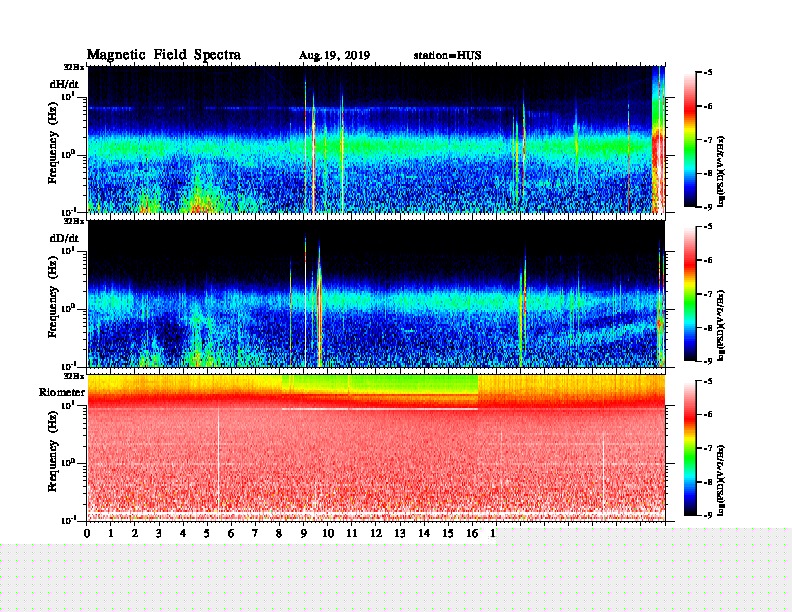
Task: Click hour "8" on the time axis
Action: [x=279, y=533]
